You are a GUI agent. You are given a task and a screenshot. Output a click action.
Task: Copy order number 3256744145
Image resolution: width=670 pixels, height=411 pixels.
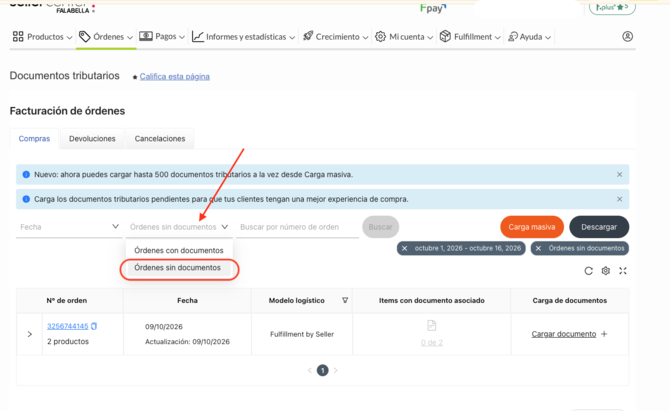pos(94,326)
